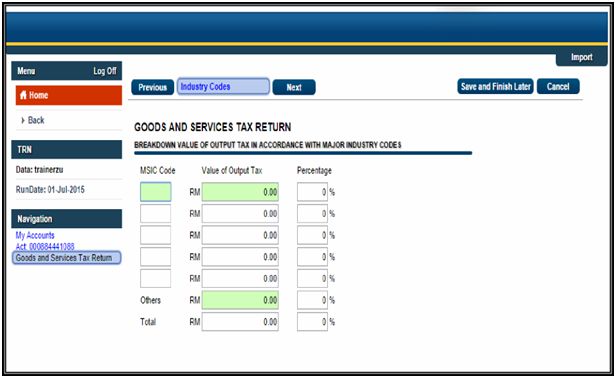Click the Percentage column label

(314, 171)
